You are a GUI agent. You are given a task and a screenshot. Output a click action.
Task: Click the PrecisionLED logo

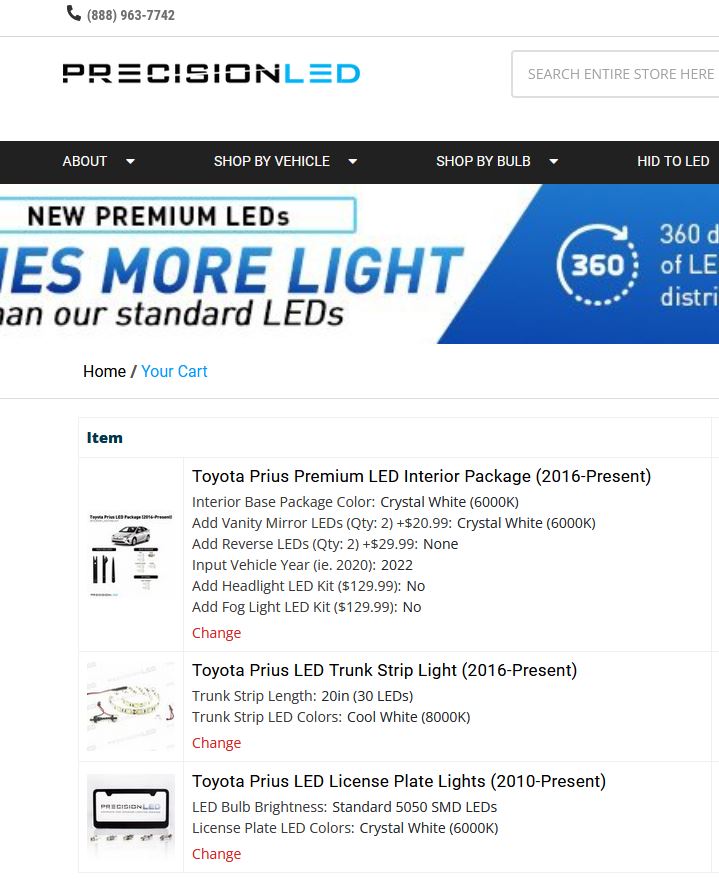pyautogui.click(x=211, y=73)
